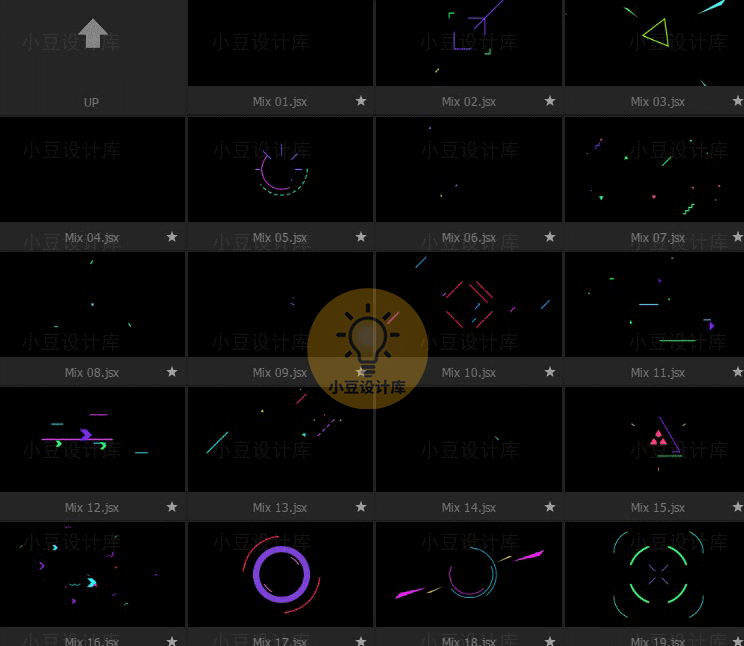The image size is (744, 646).
Task: Select the Mix 08.jsx label text
Action: pos(92,373)
